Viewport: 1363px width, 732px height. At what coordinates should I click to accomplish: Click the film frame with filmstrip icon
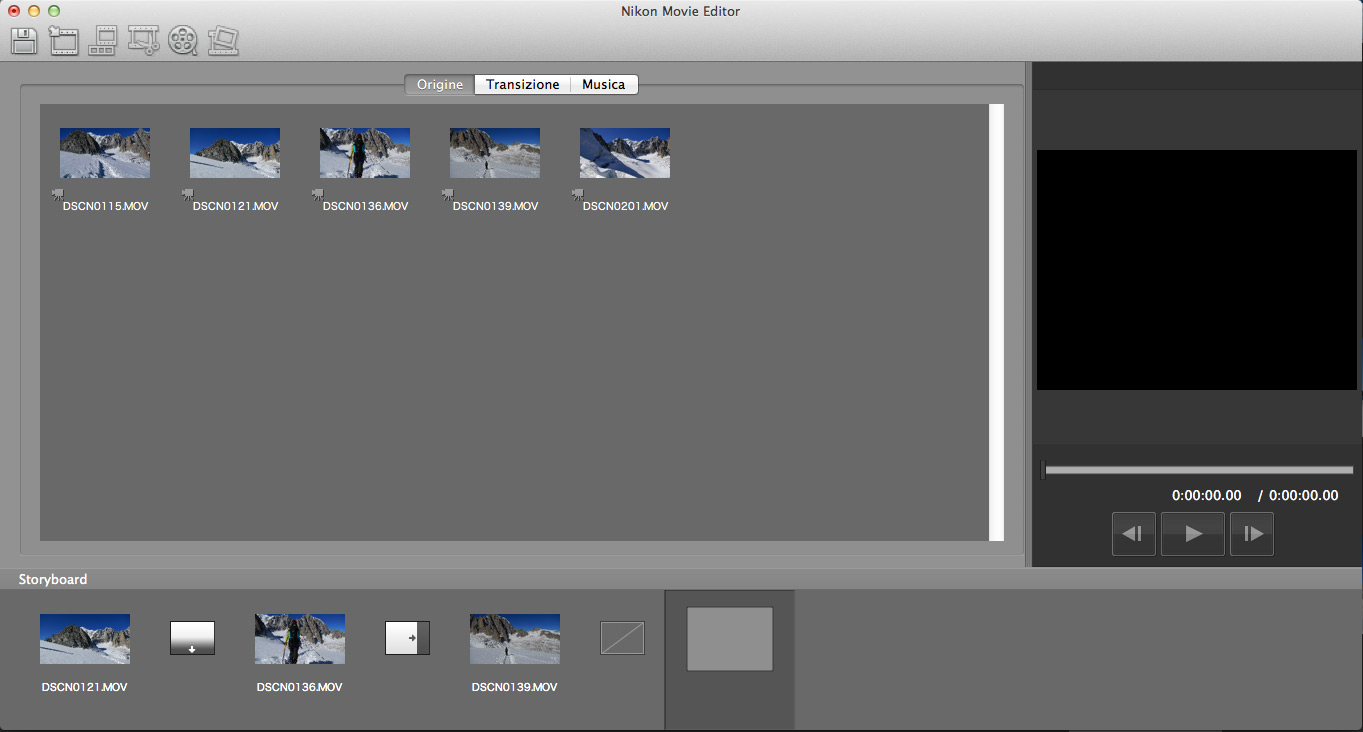[x=103, y=41]
